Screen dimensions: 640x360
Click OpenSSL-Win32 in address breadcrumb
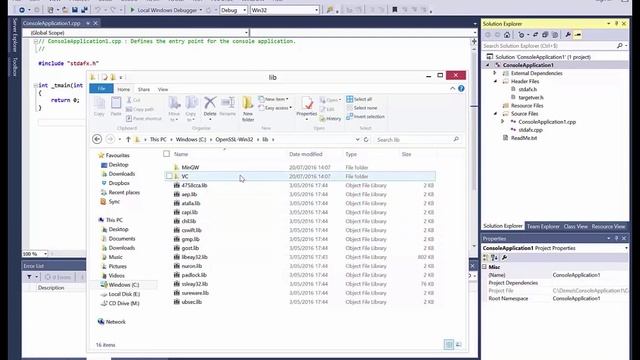[234, 140]
